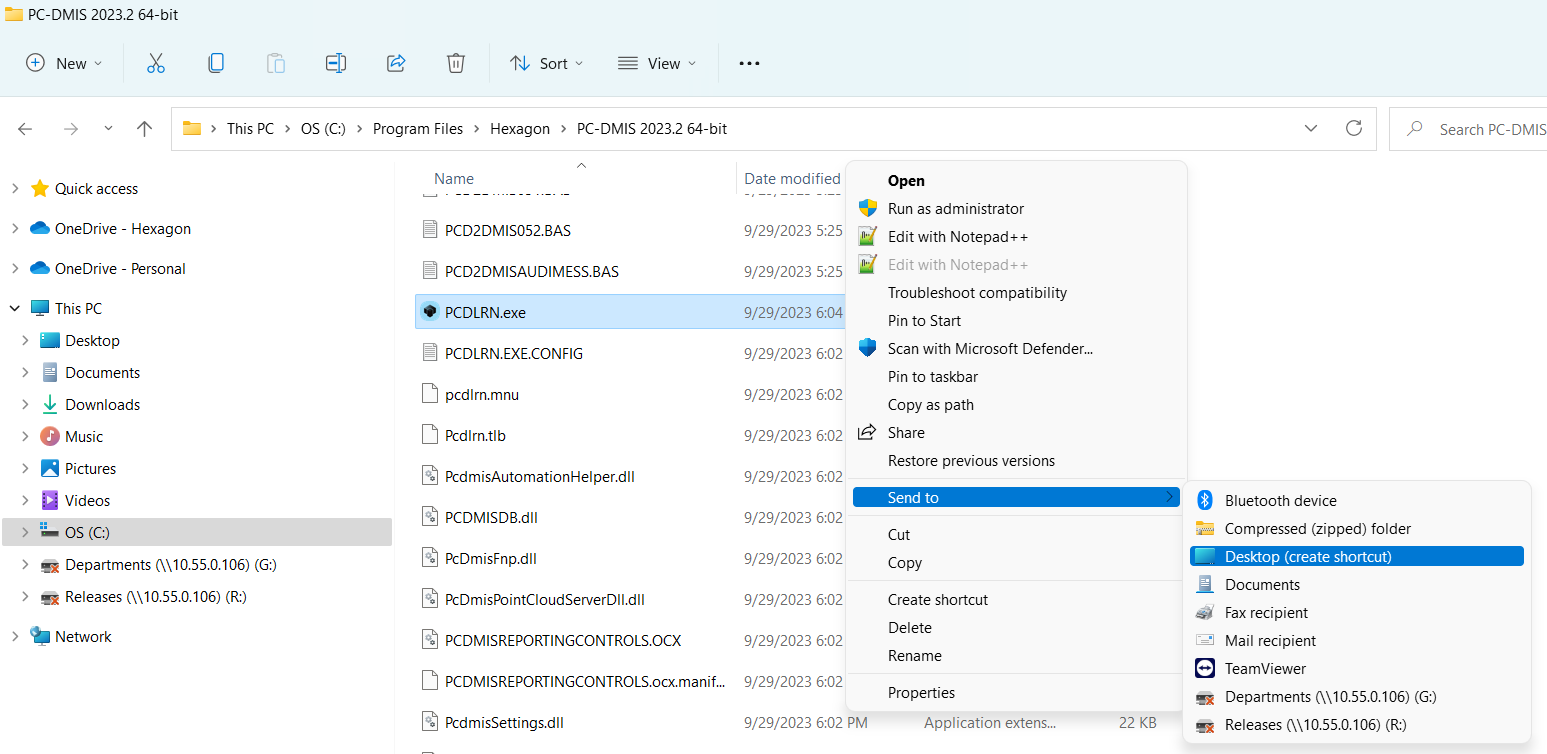Navigate to Program Files via the breadcrumb
This screenshot has width=1547, height=754.
[x=417, y=128]
